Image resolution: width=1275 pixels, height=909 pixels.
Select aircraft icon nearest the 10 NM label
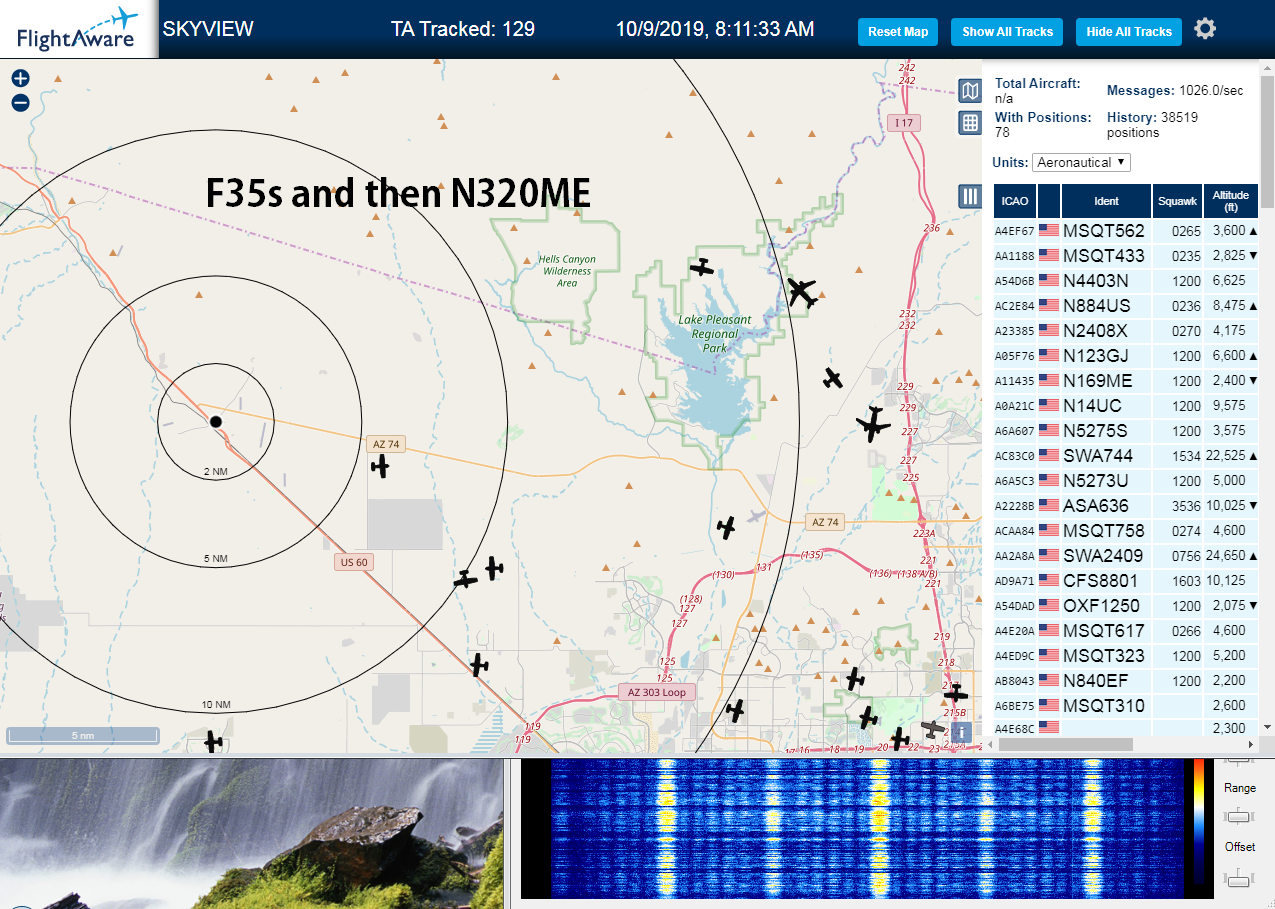[212, 741]
